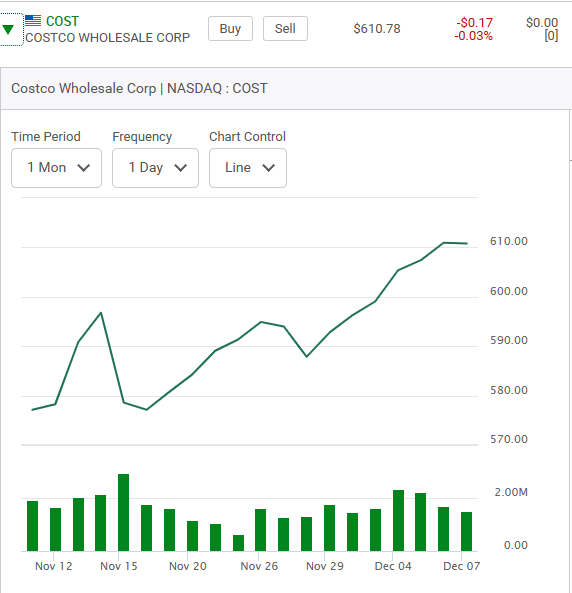Click the [0] shares quantity text

(x=551, y=36)
